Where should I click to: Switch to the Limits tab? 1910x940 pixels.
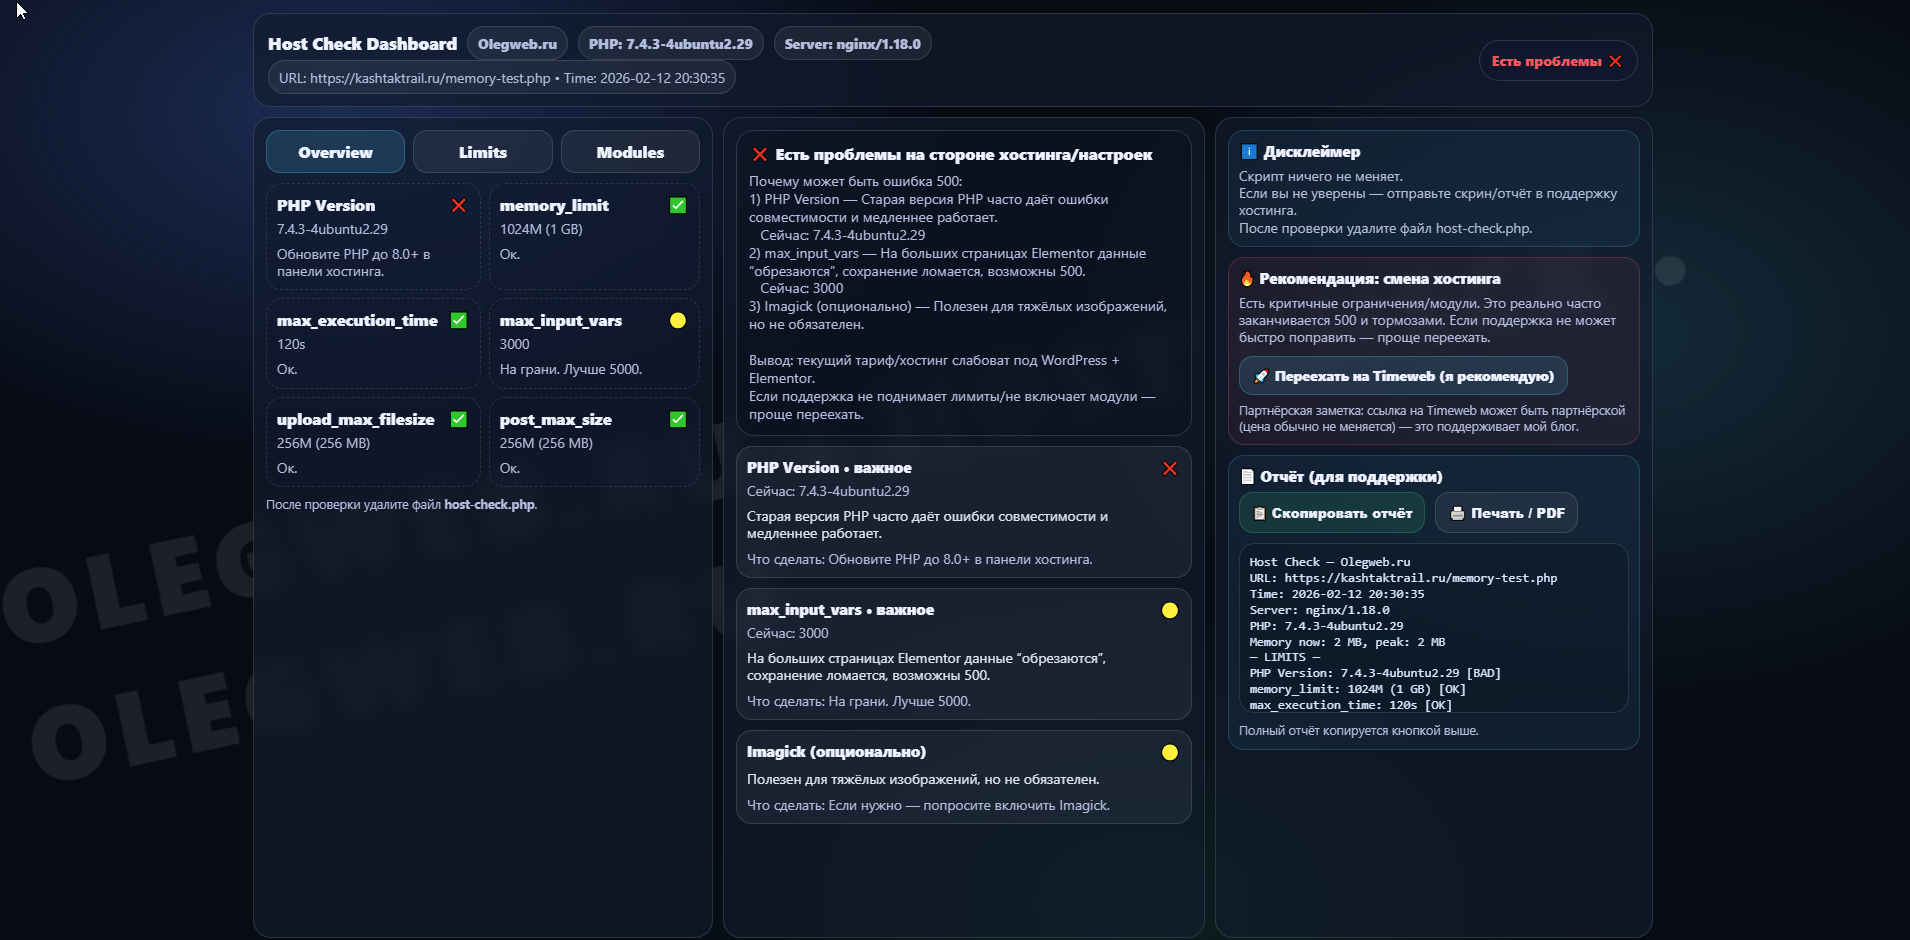483,152
